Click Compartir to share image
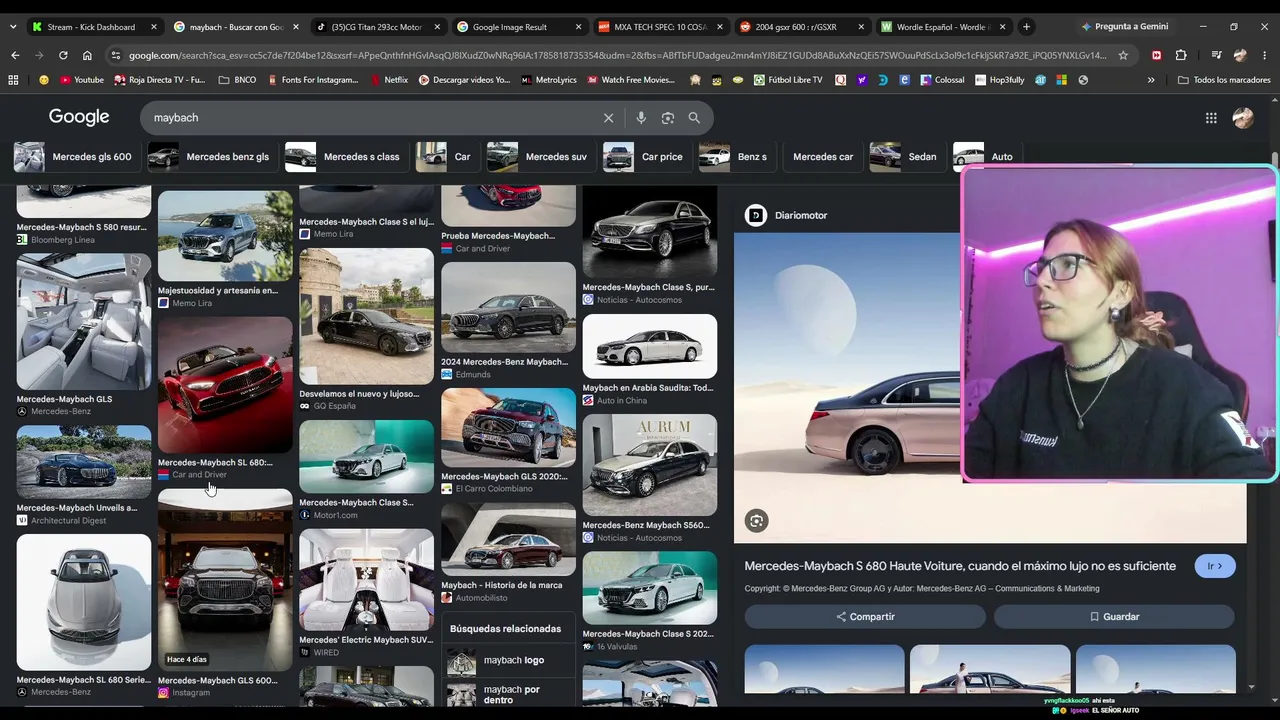Image resolution: width=1280 pixels, height=720 pixels. [865, 617]
